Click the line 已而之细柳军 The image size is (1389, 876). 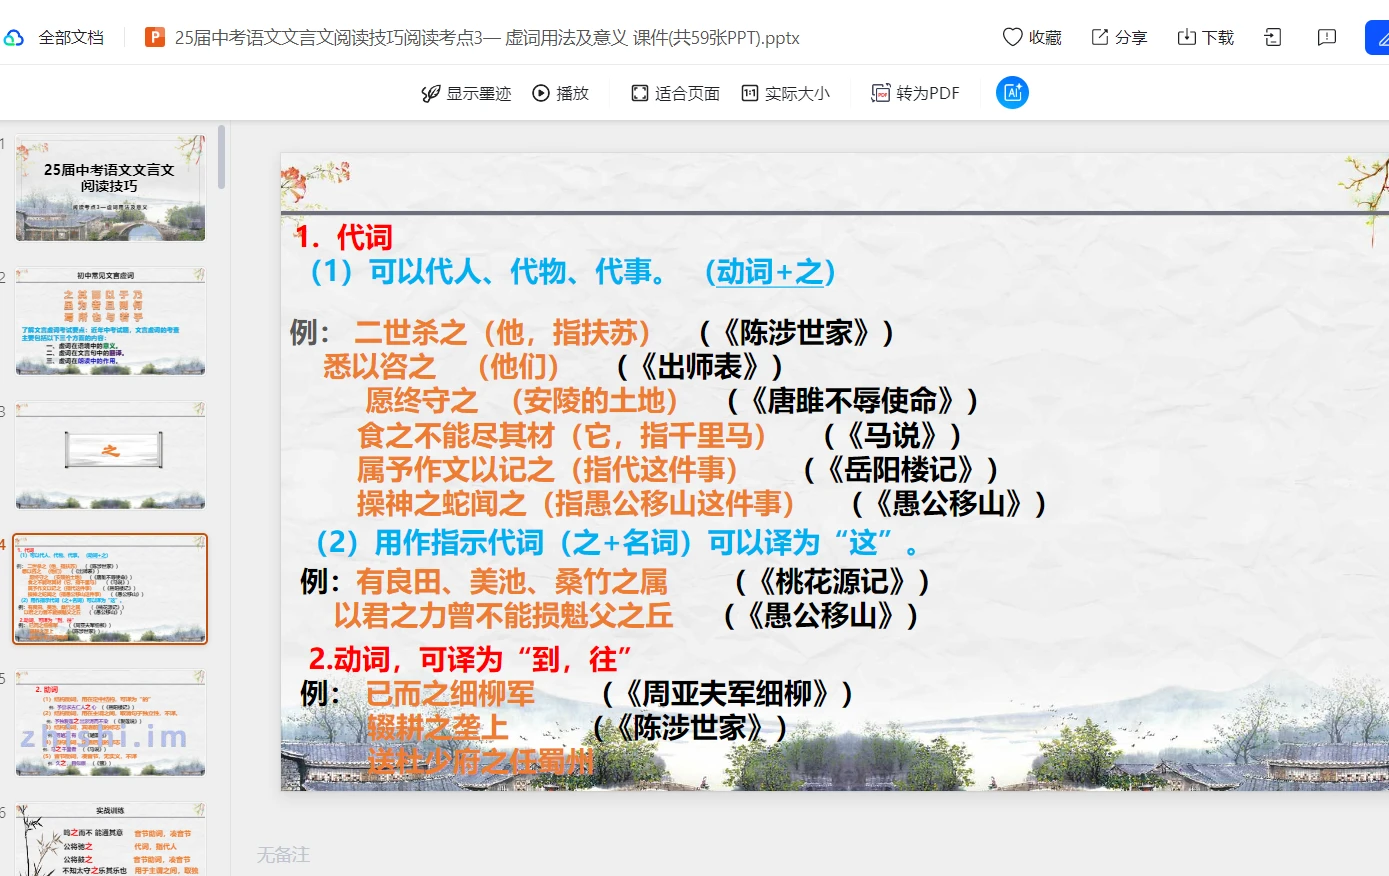[450, 693]
